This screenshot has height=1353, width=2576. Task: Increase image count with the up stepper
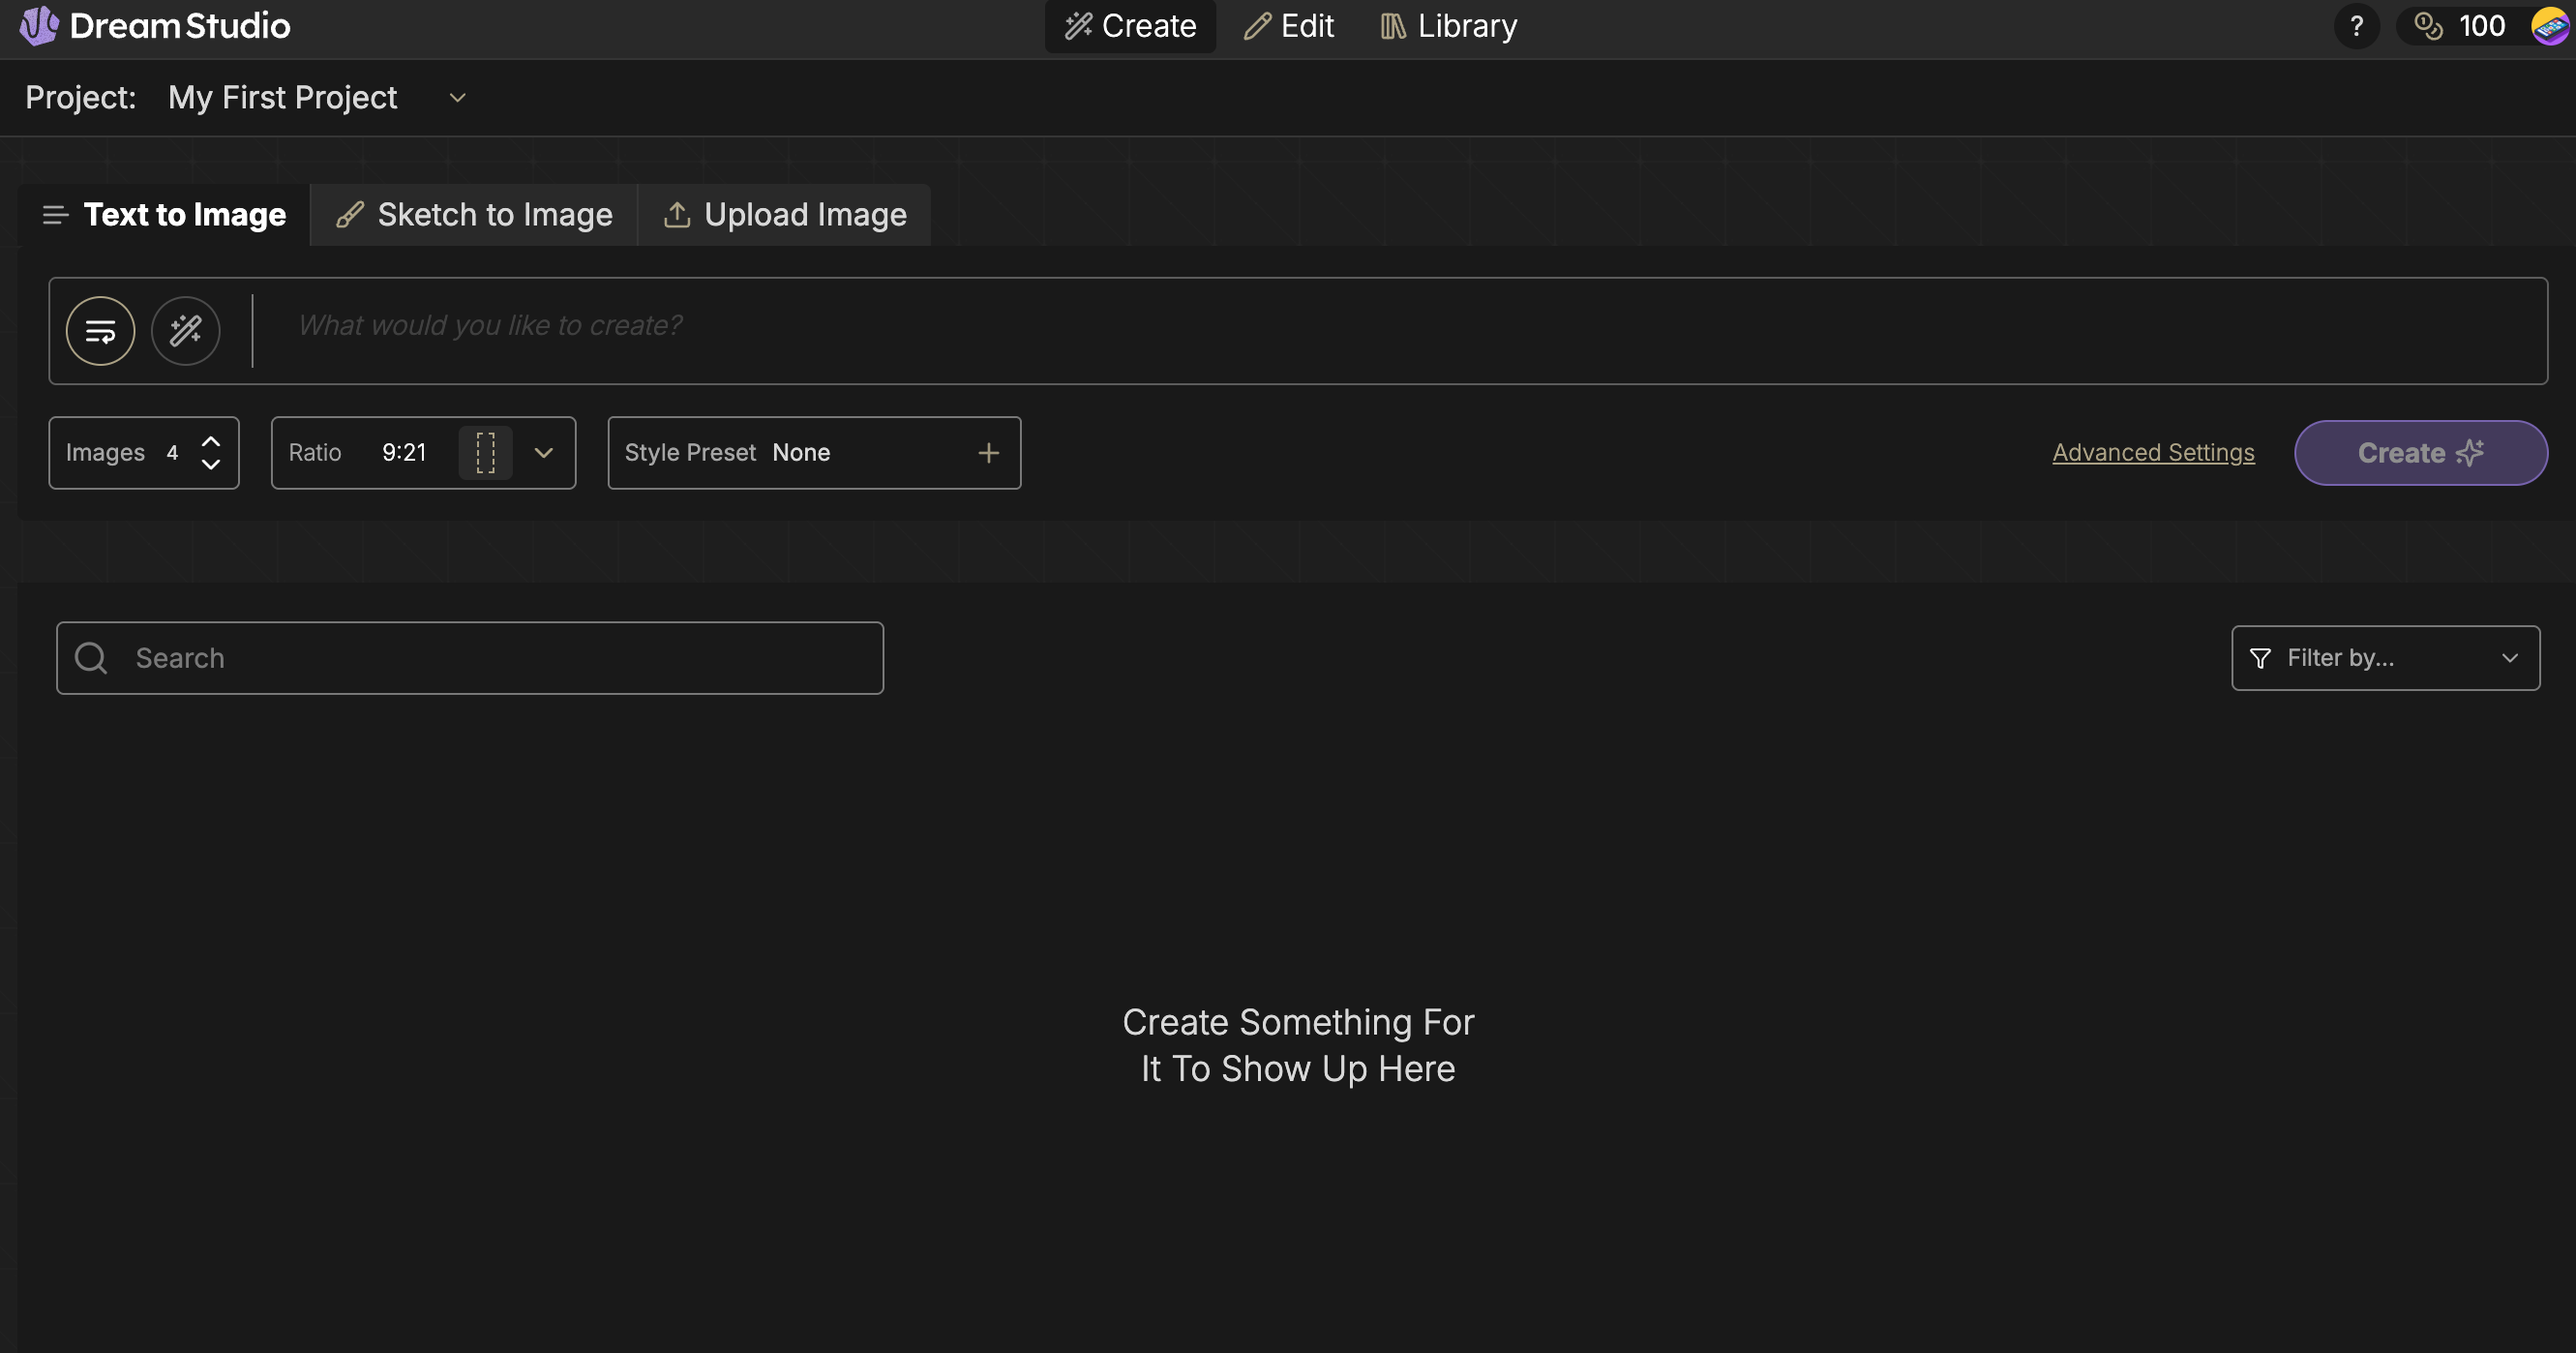(x=211, y=441)
